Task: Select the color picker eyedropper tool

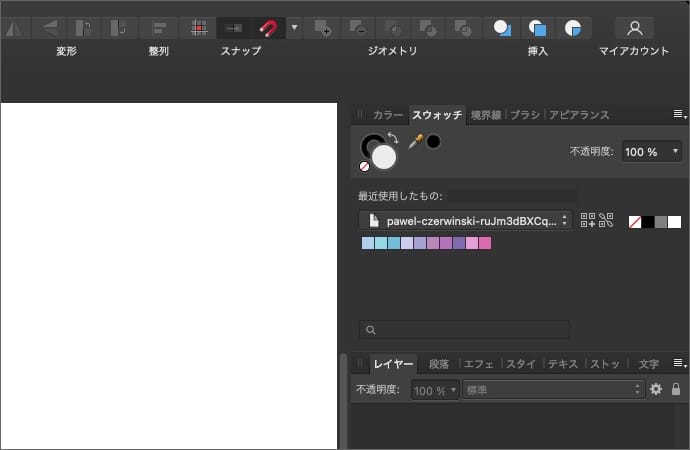Action: (415, 142)
